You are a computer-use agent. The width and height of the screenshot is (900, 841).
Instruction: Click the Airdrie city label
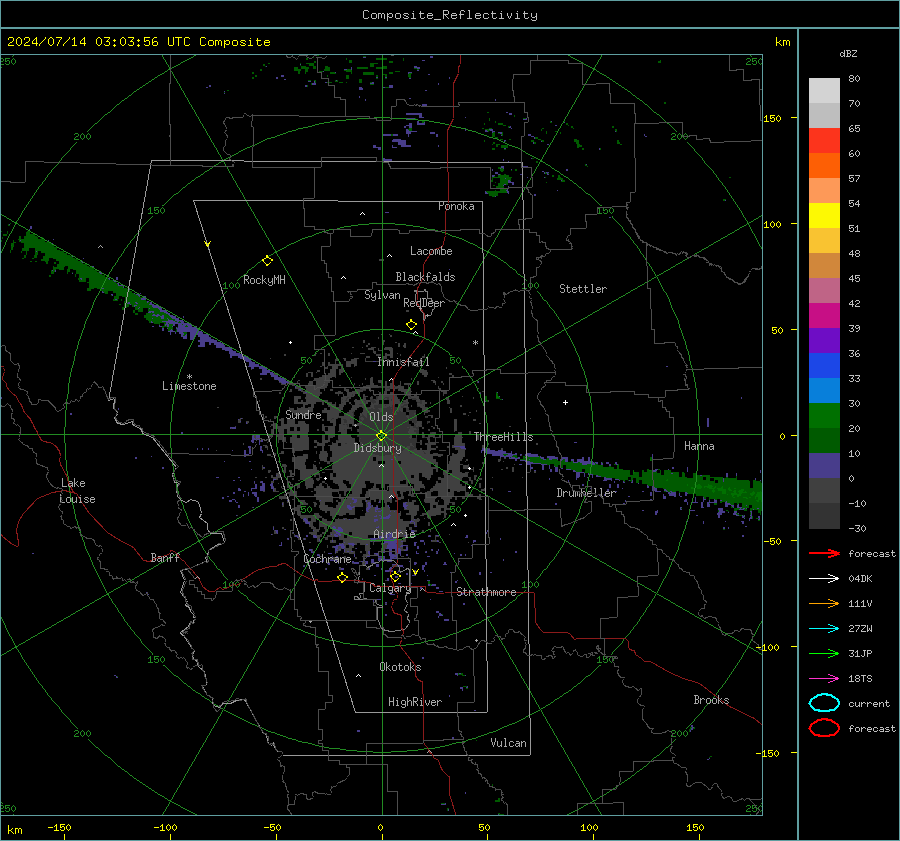point(394,534)
